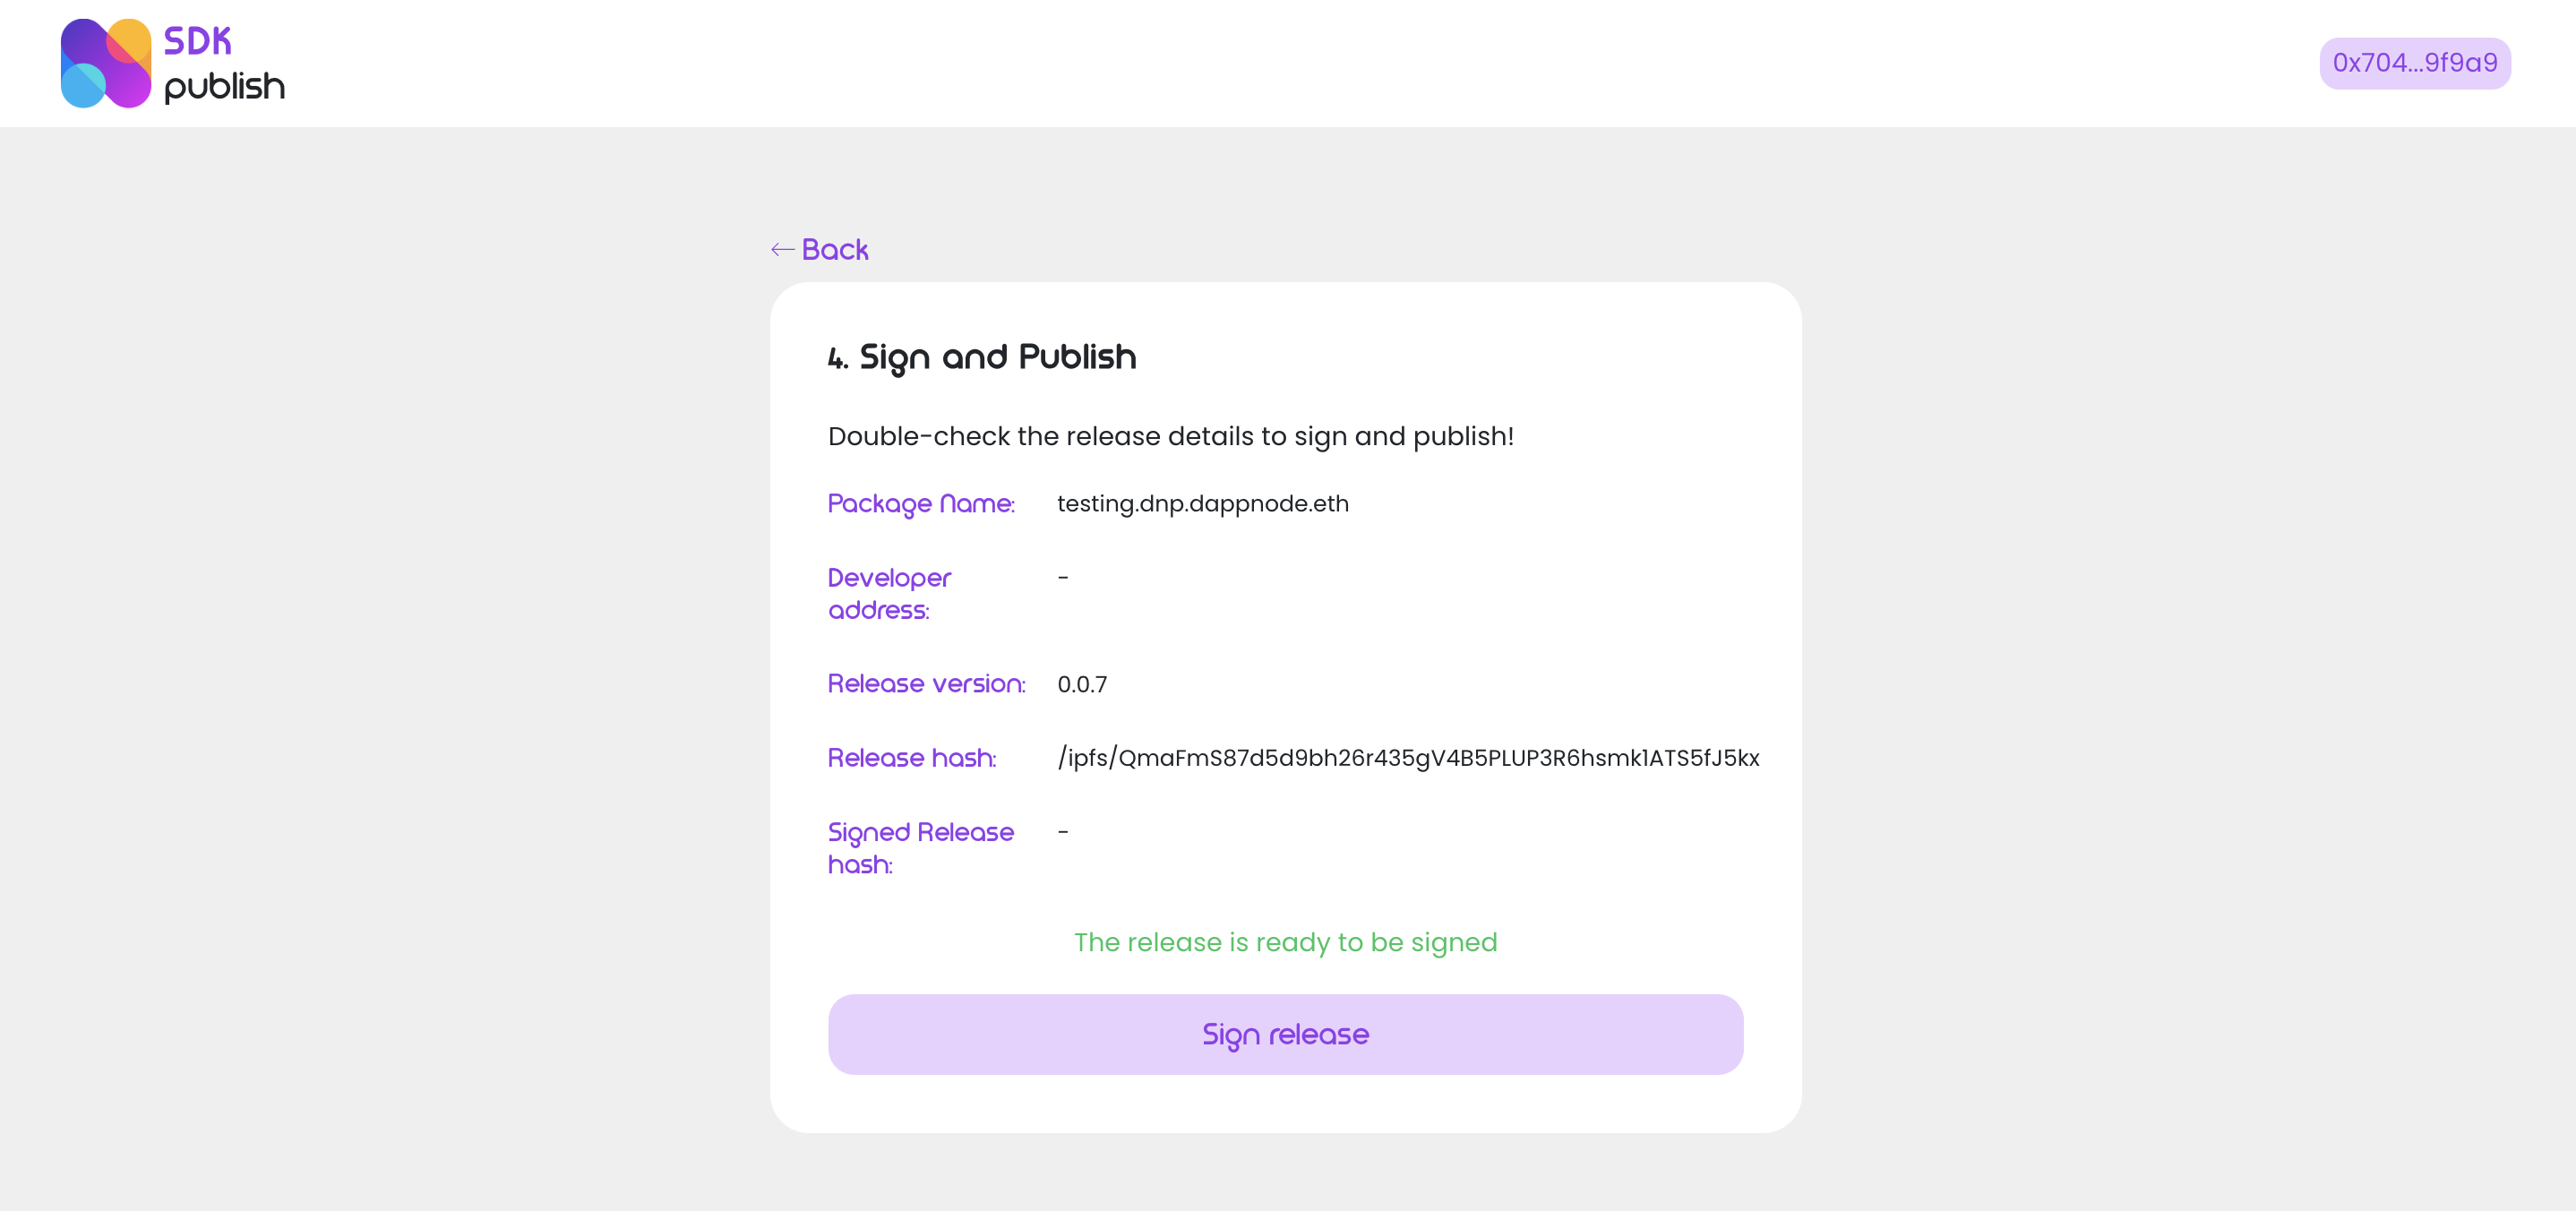Image resolution: width=2576 pixels, height=1211 pixels.
Task: Click the /ipfs/Qma release hash value
Action: pos(1408,757)
